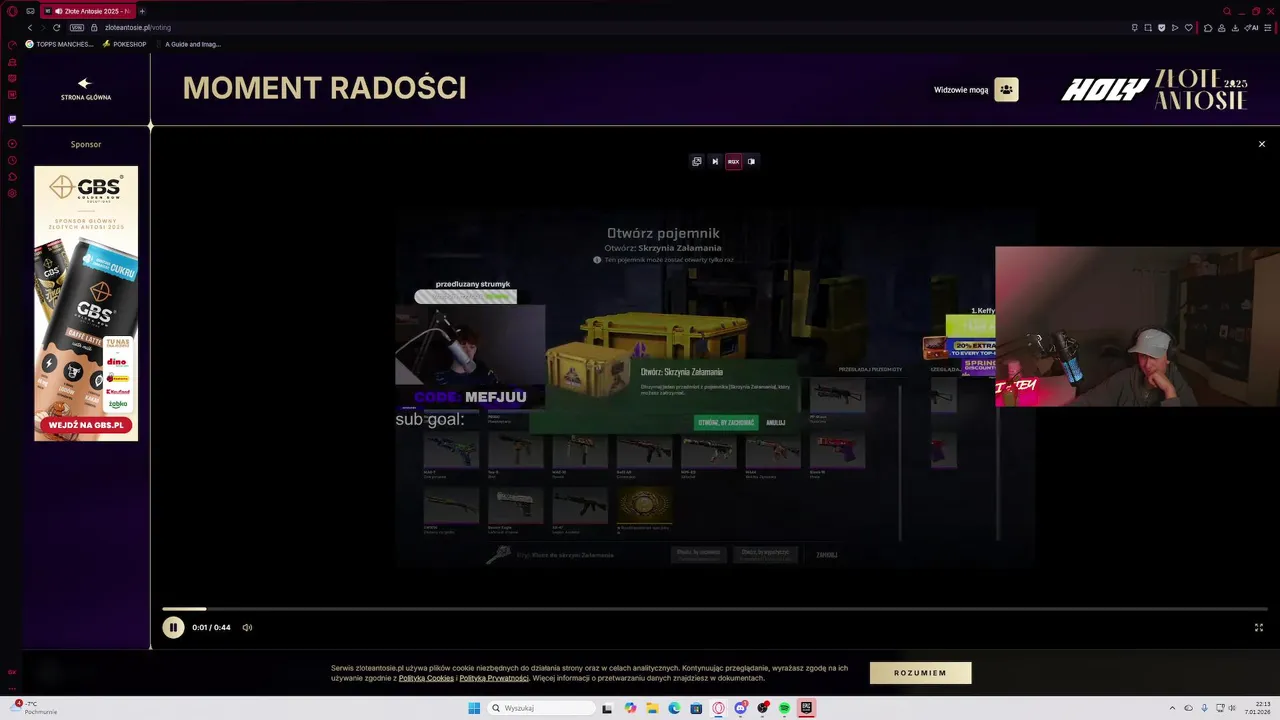The width and height of the screenshot is (1280, 720).
Task: Take a snapshot with the address bar icon
Action: pos(1148,28)
